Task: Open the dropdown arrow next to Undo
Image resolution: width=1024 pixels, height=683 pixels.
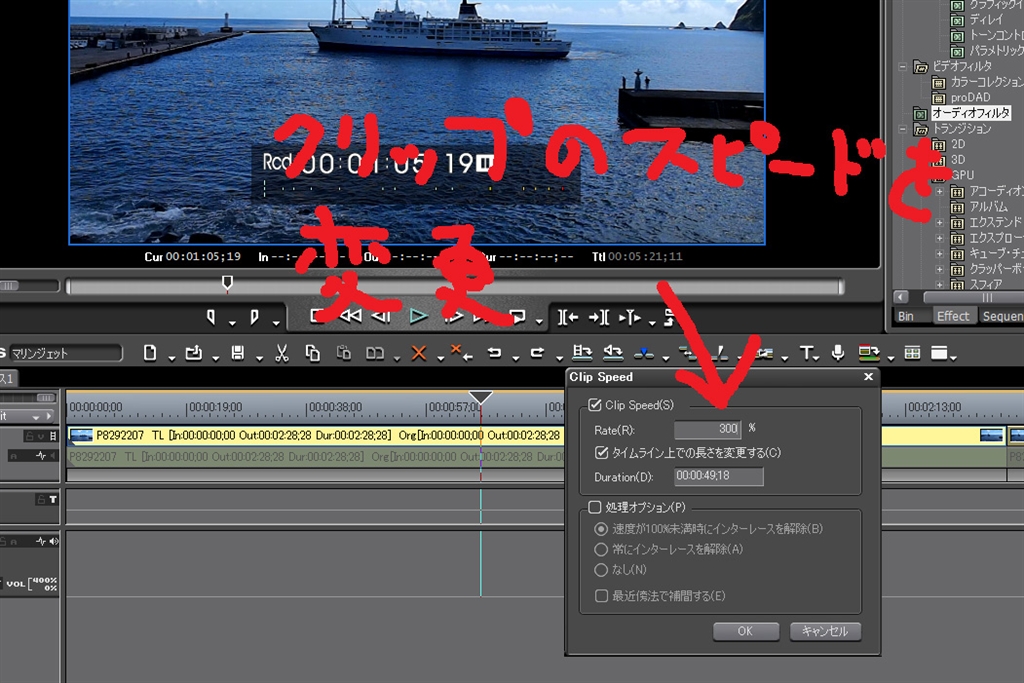Action: click(516, 358)
